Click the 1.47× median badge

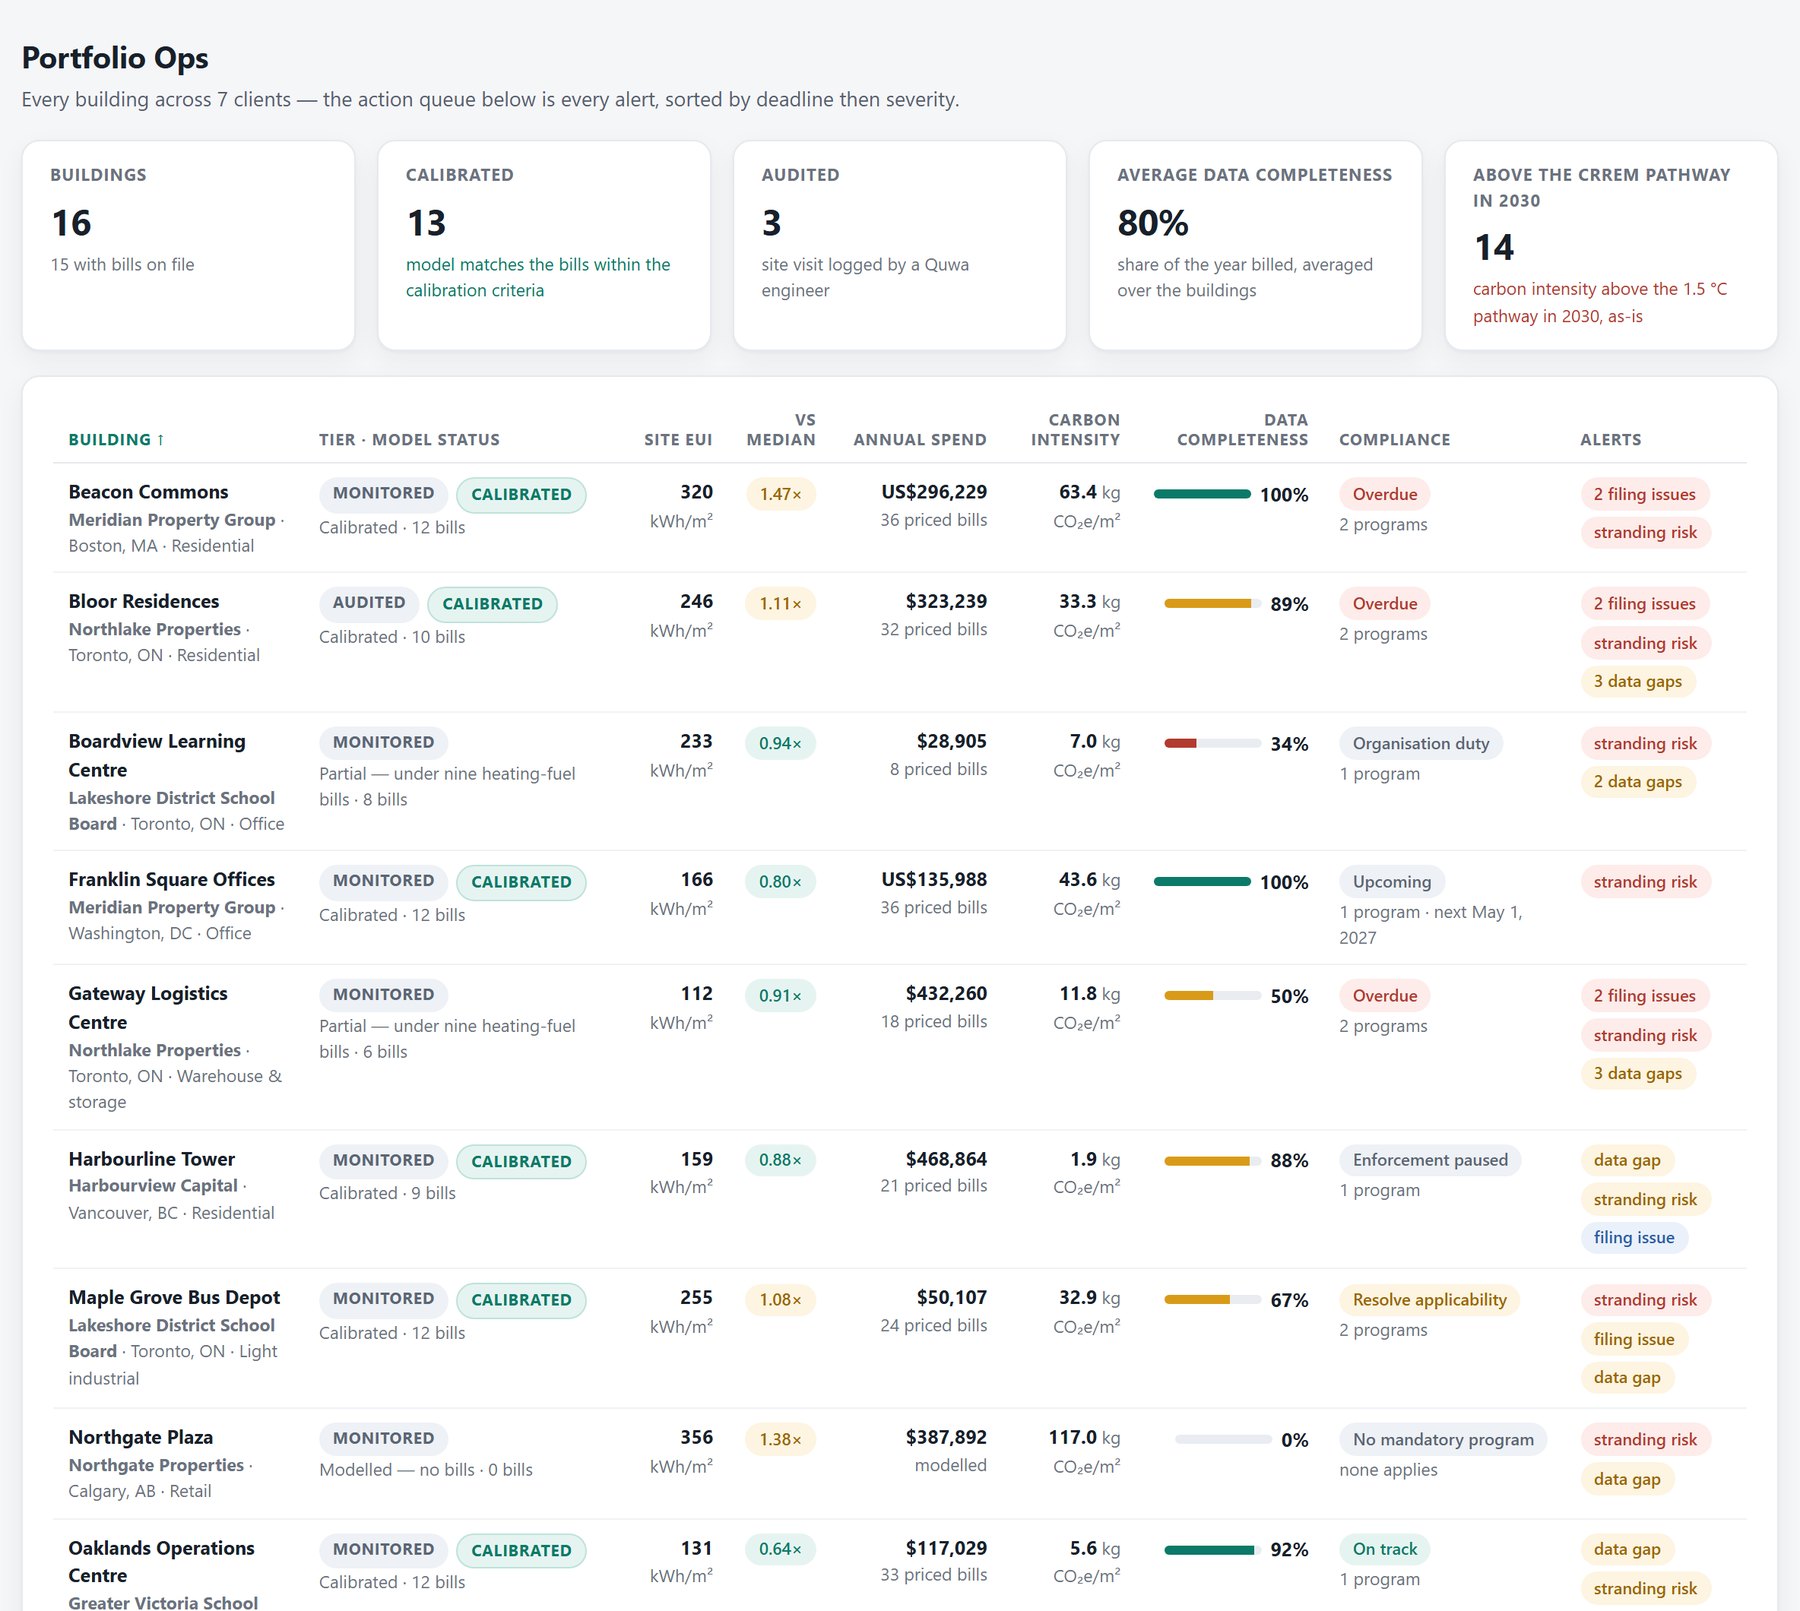pyautogui.click(x=780, y=494)
